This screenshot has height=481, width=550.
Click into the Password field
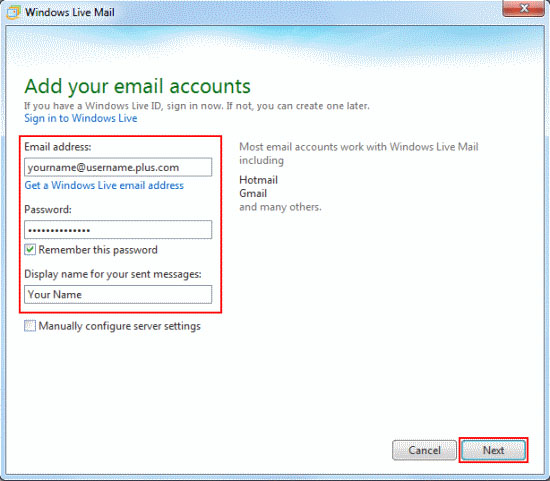118,230
